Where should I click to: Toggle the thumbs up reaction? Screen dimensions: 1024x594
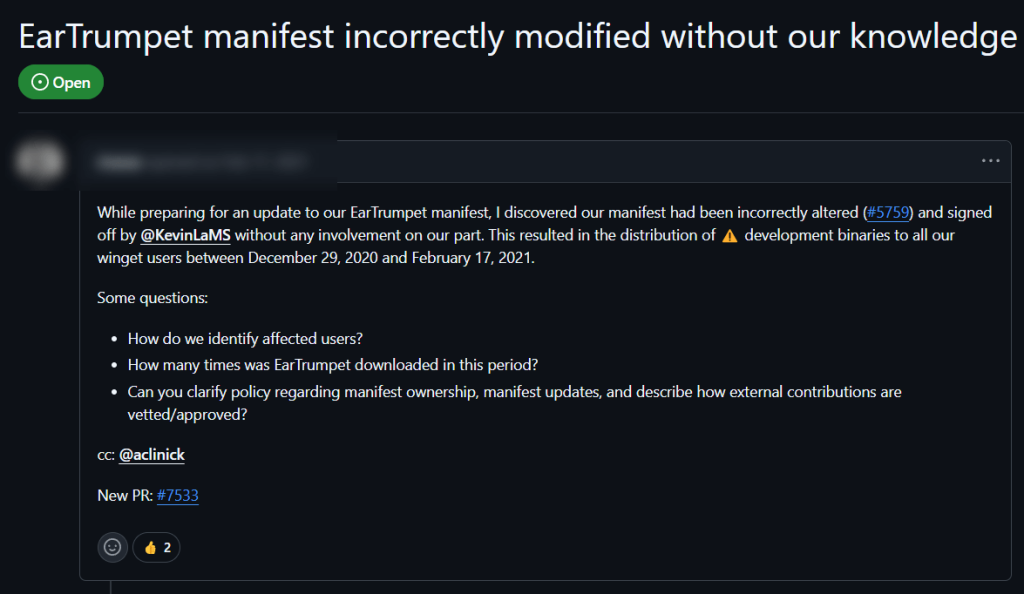157,547
